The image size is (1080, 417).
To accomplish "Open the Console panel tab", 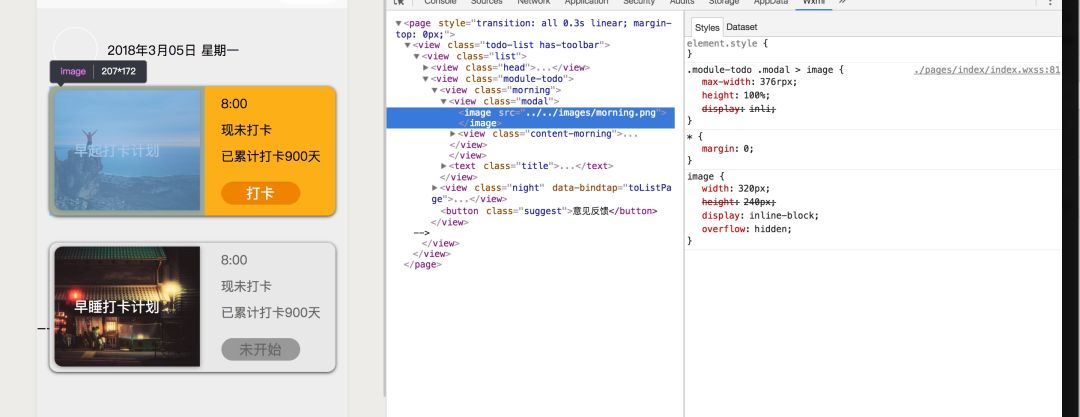I will (x=440, y=3).
